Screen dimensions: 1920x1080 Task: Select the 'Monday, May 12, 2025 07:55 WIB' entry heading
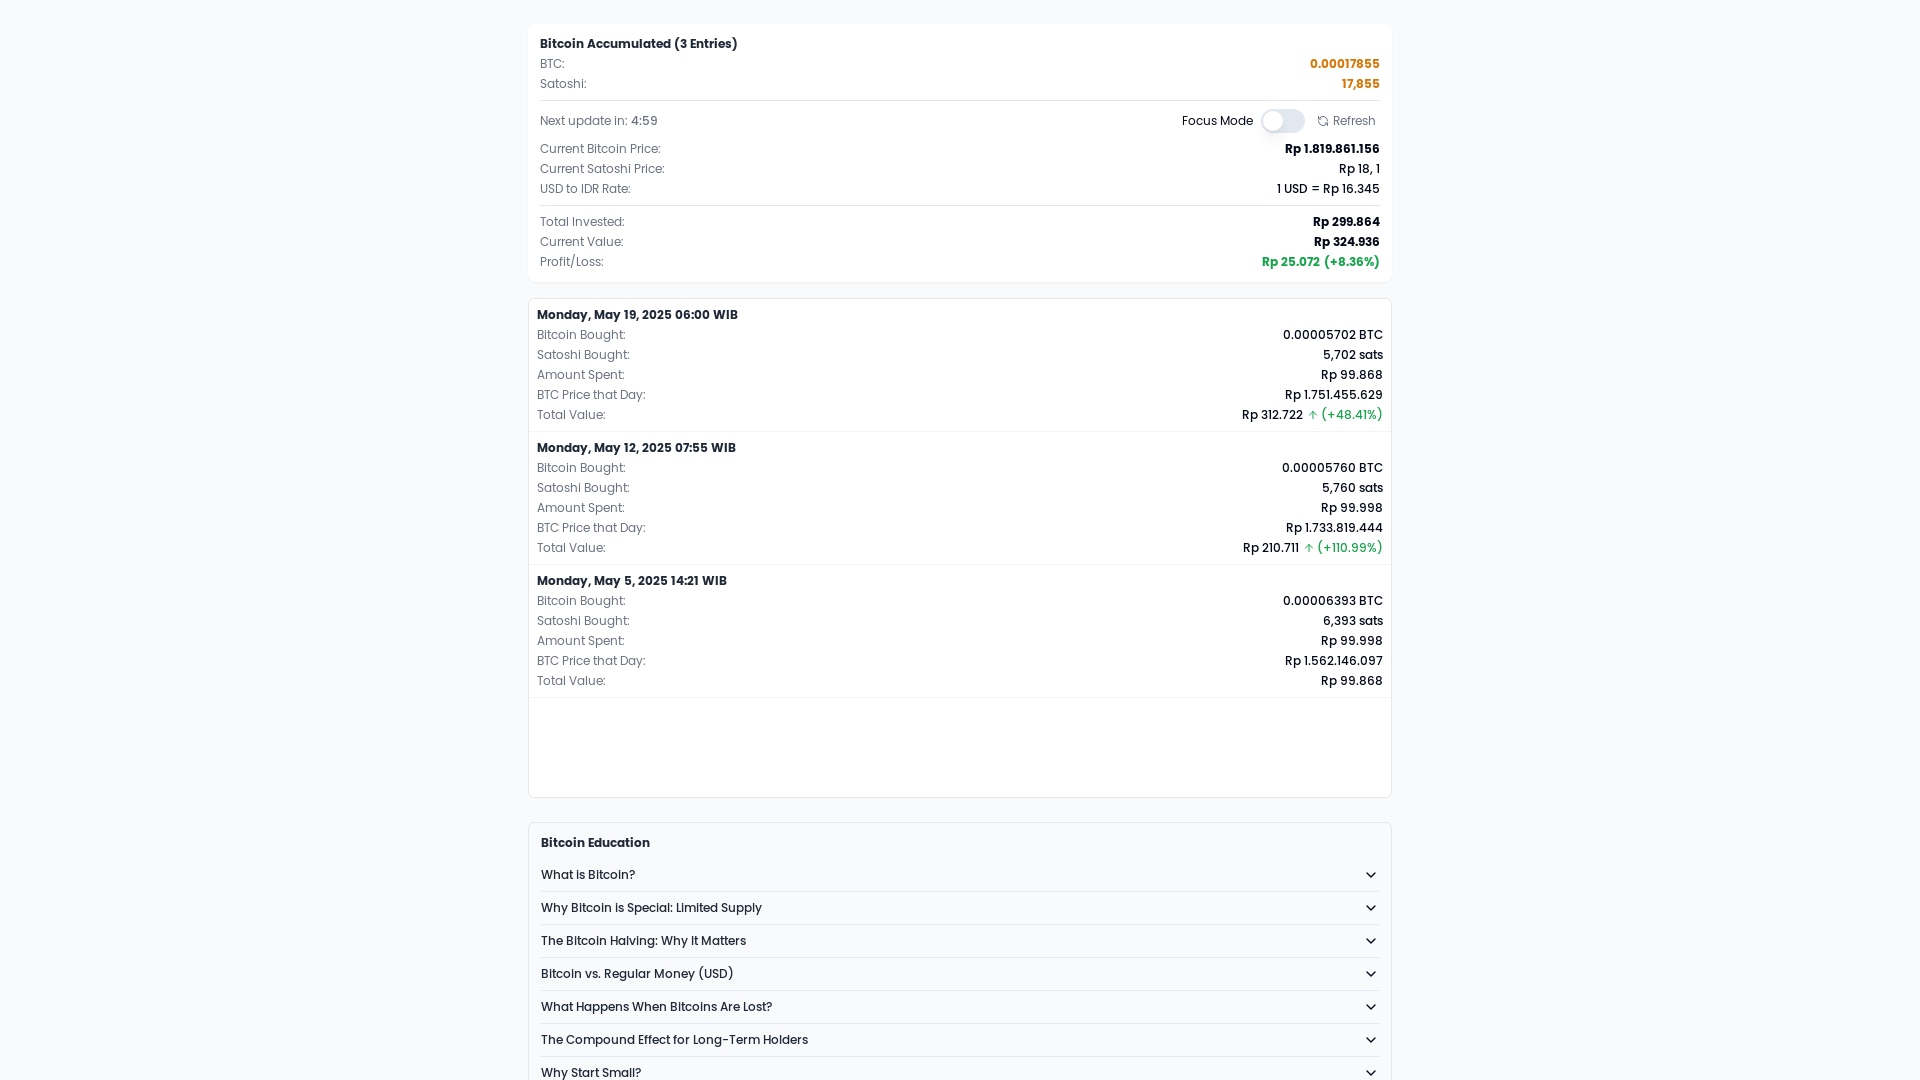tap(636, 448)
